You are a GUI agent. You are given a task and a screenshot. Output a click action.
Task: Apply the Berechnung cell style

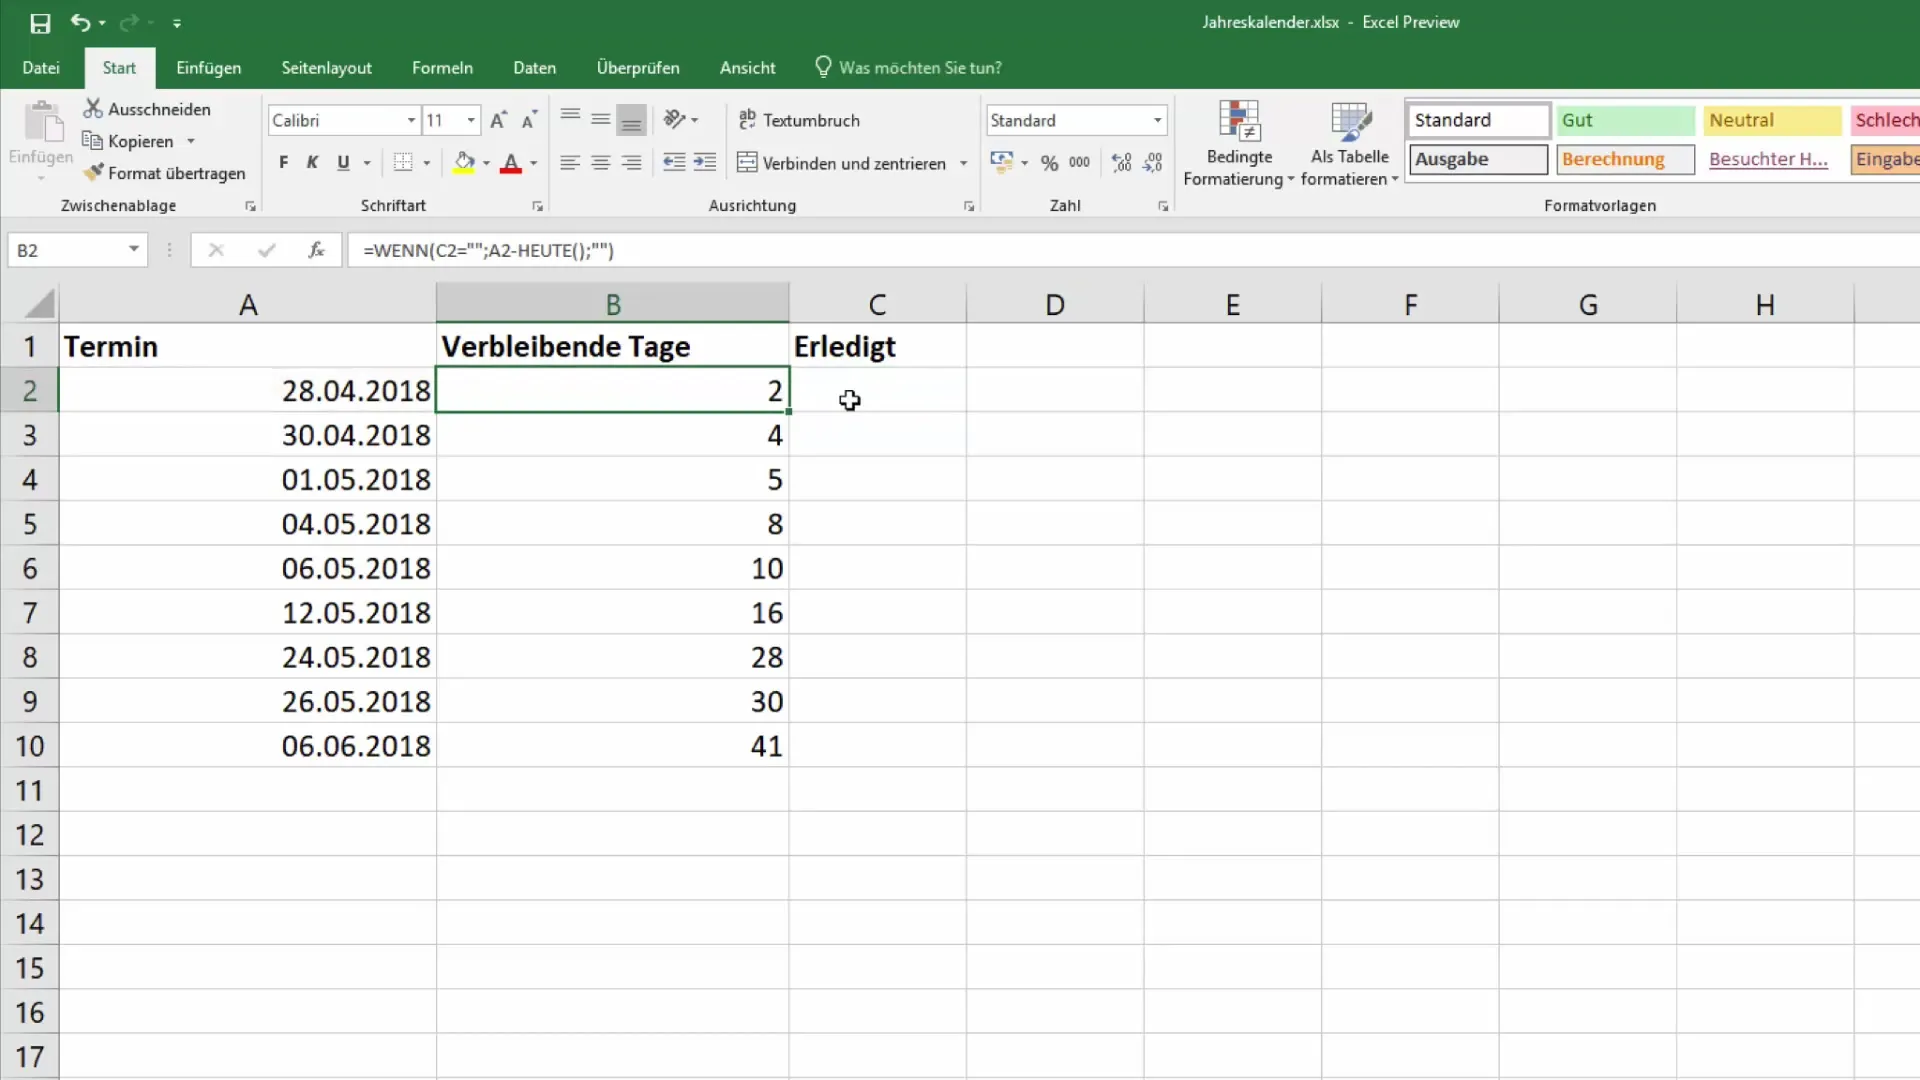[1625, 159]
